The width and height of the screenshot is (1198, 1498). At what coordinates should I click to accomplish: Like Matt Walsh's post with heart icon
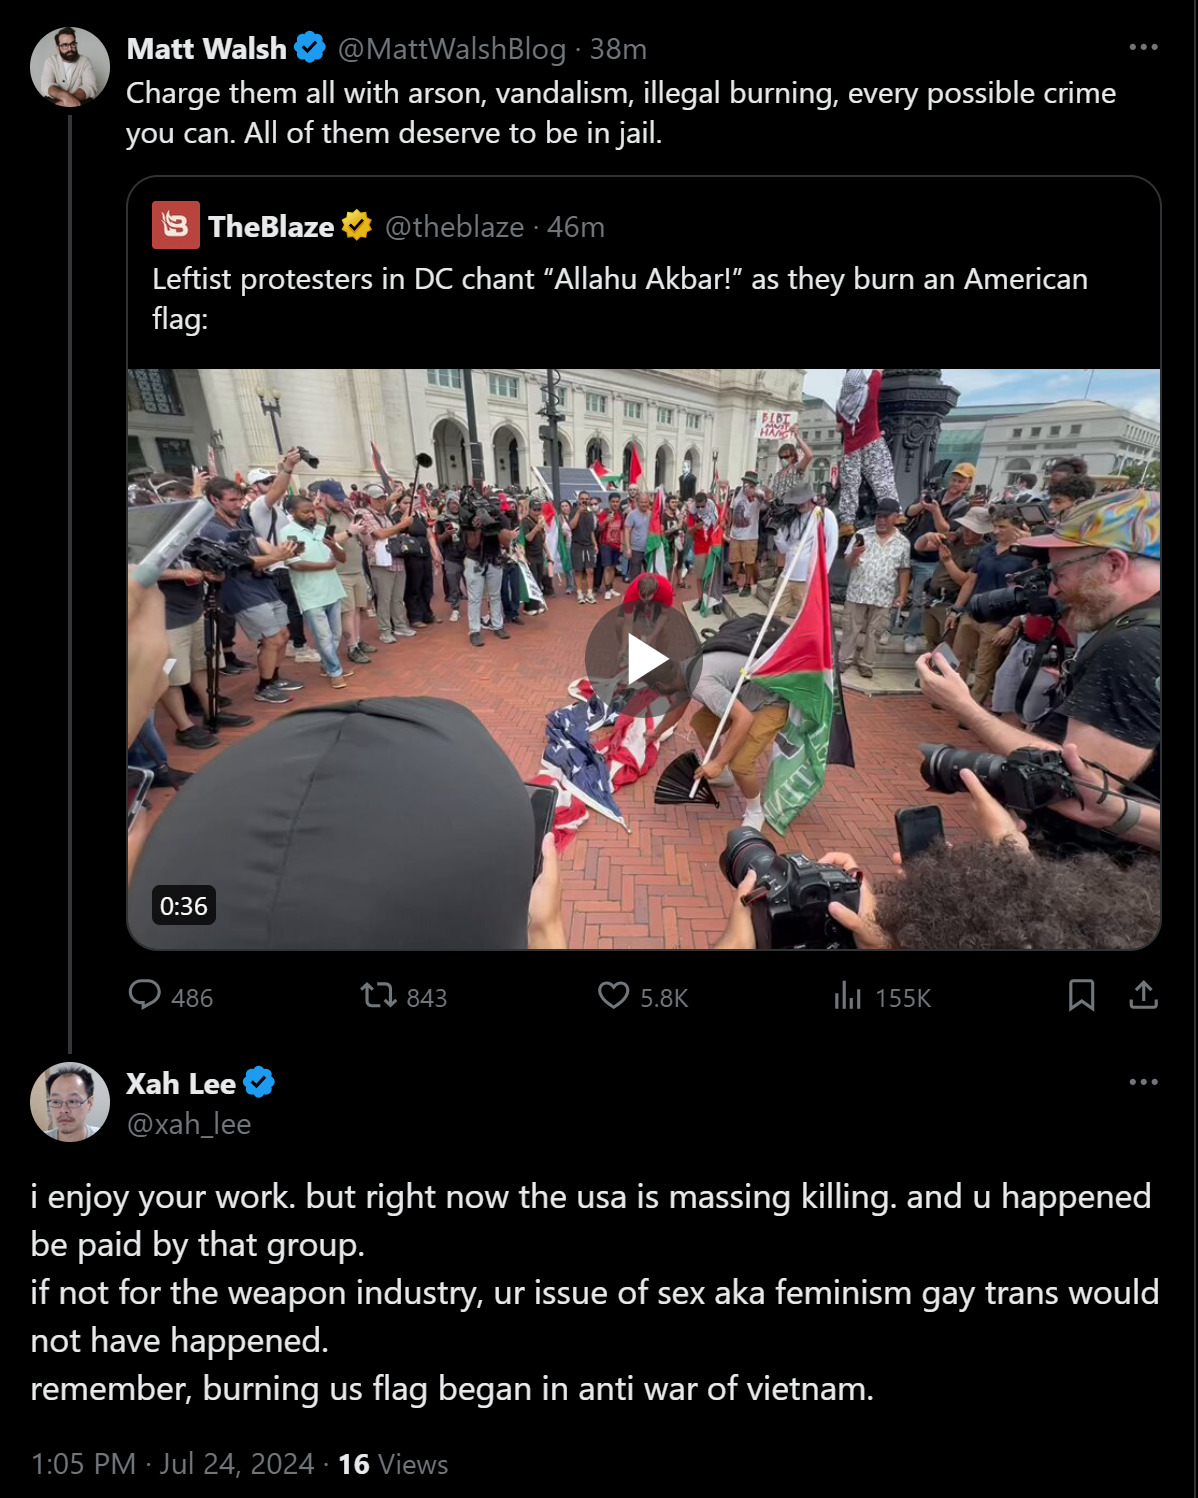click(613, 995)
